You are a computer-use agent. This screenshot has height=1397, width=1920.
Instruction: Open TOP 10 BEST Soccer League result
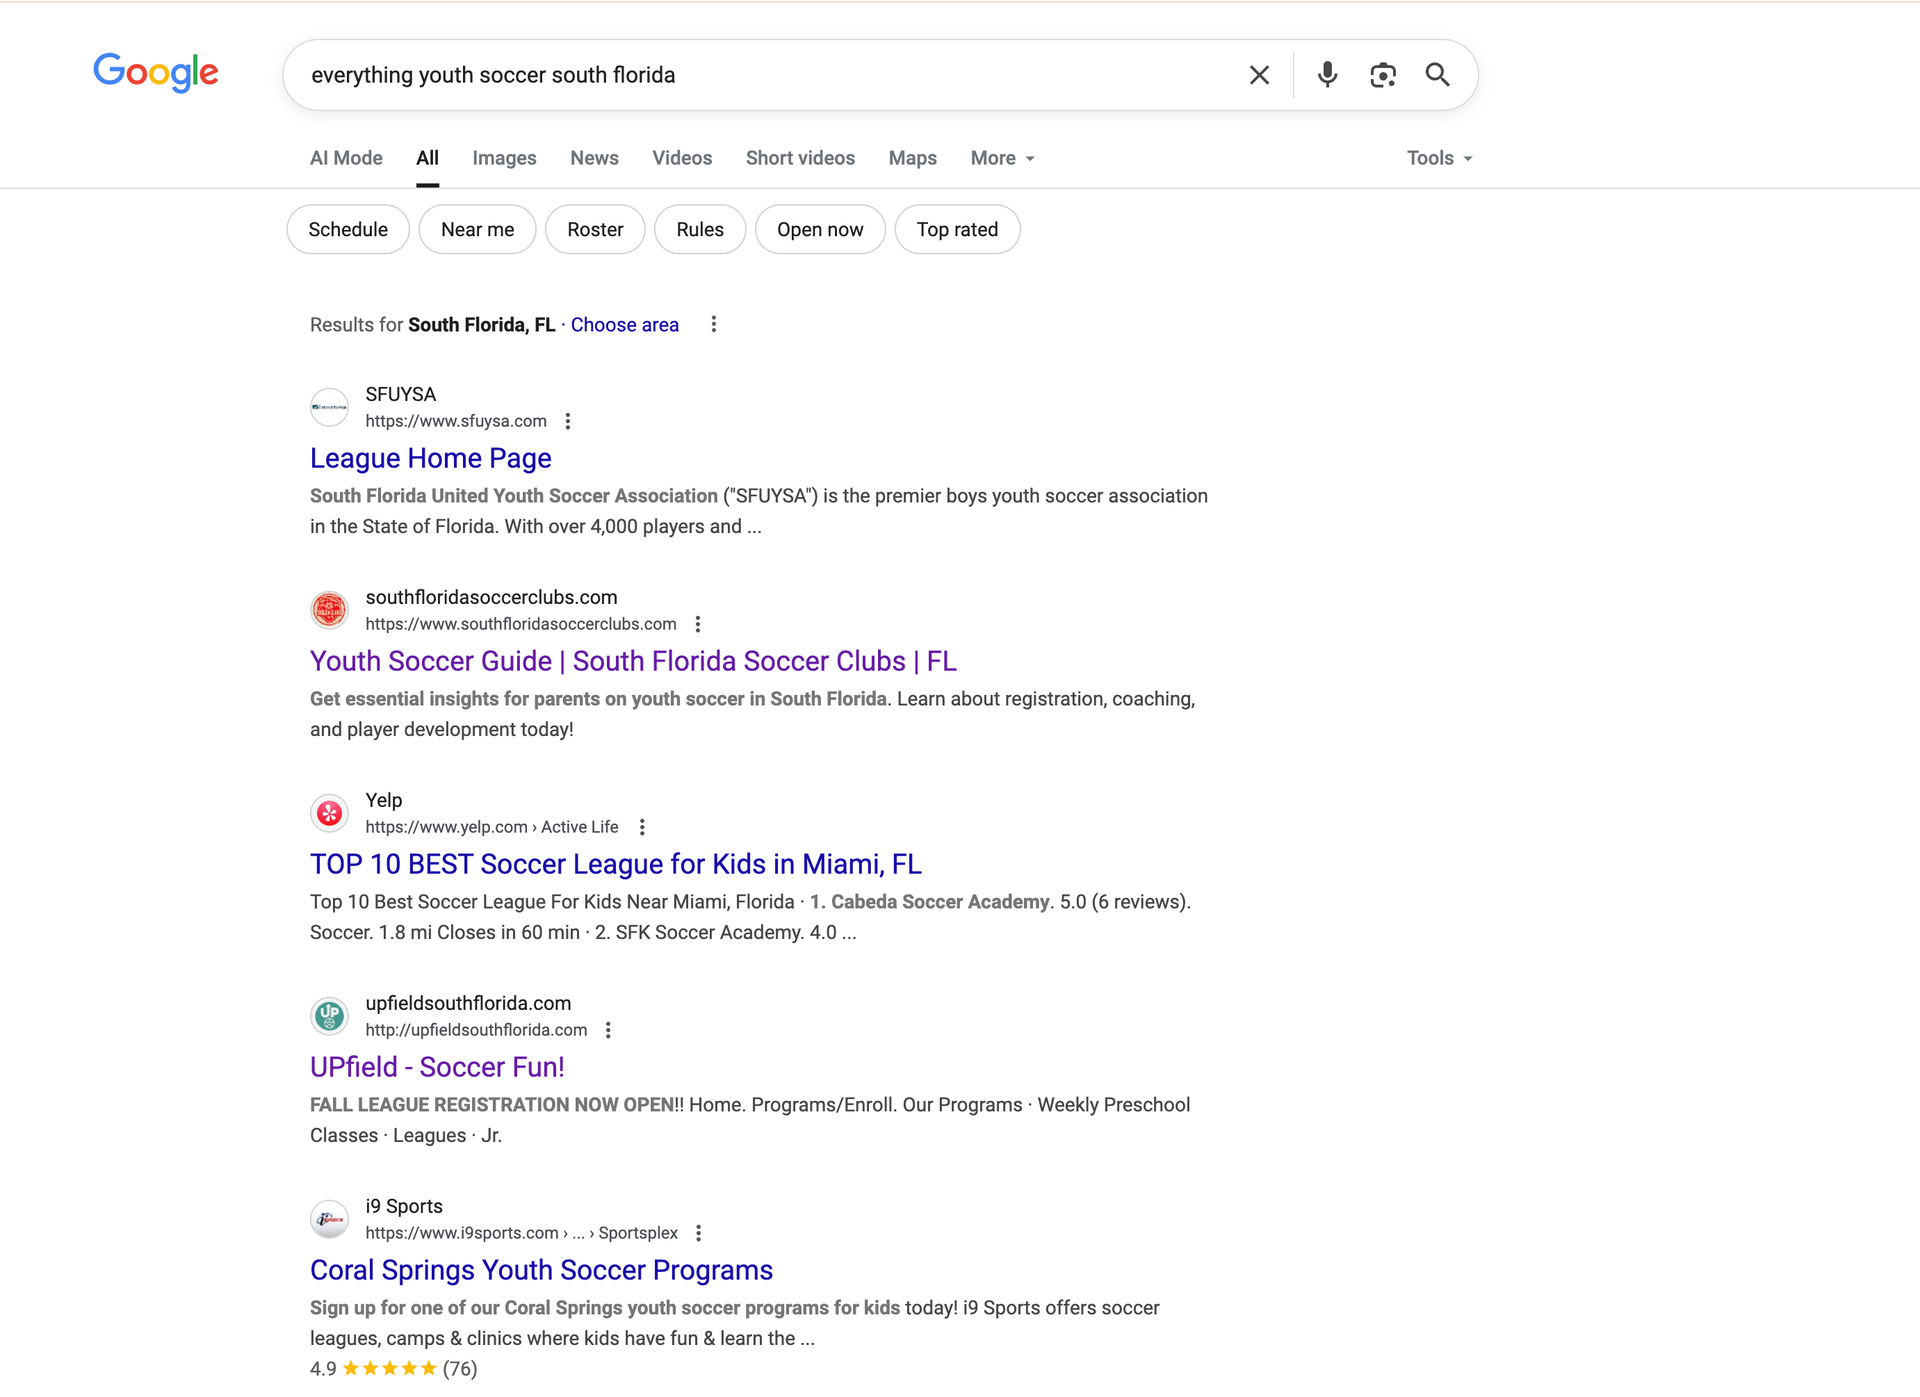click(x=615, y=864)
